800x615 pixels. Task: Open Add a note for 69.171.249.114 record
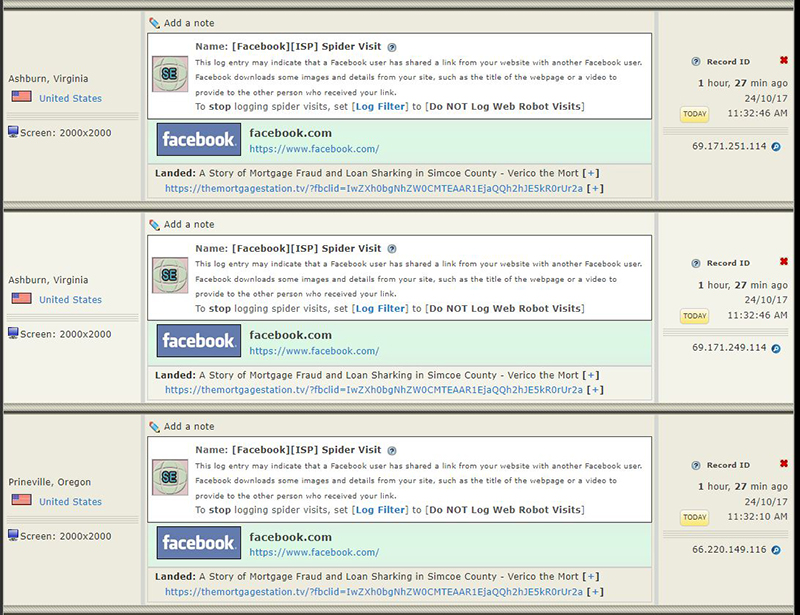point(189,225)
